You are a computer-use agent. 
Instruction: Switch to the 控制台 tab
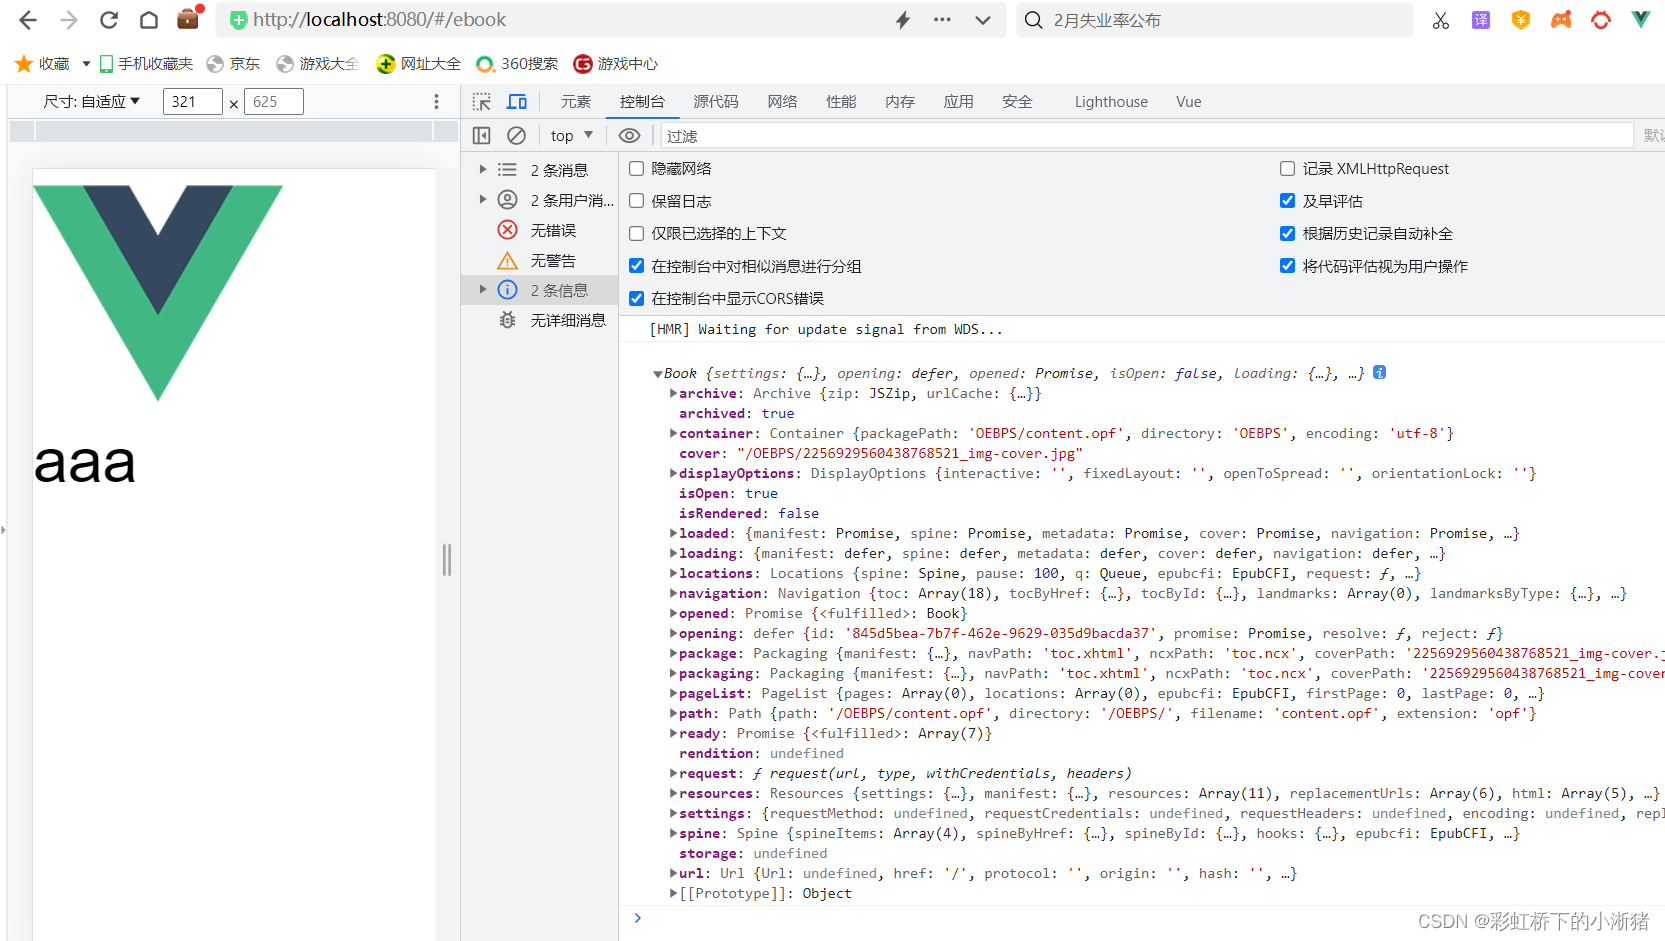click(x=642, y=102)
